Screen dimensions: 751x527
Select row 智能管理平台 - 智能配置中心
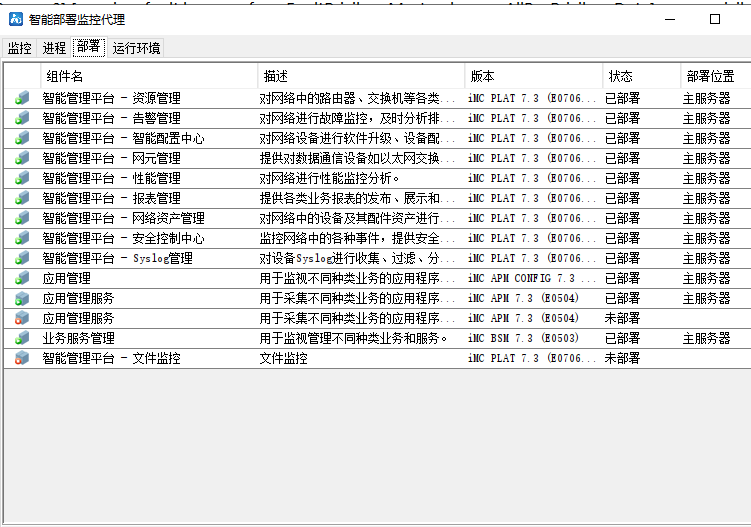pyautogui.click(x=377, y=138)
